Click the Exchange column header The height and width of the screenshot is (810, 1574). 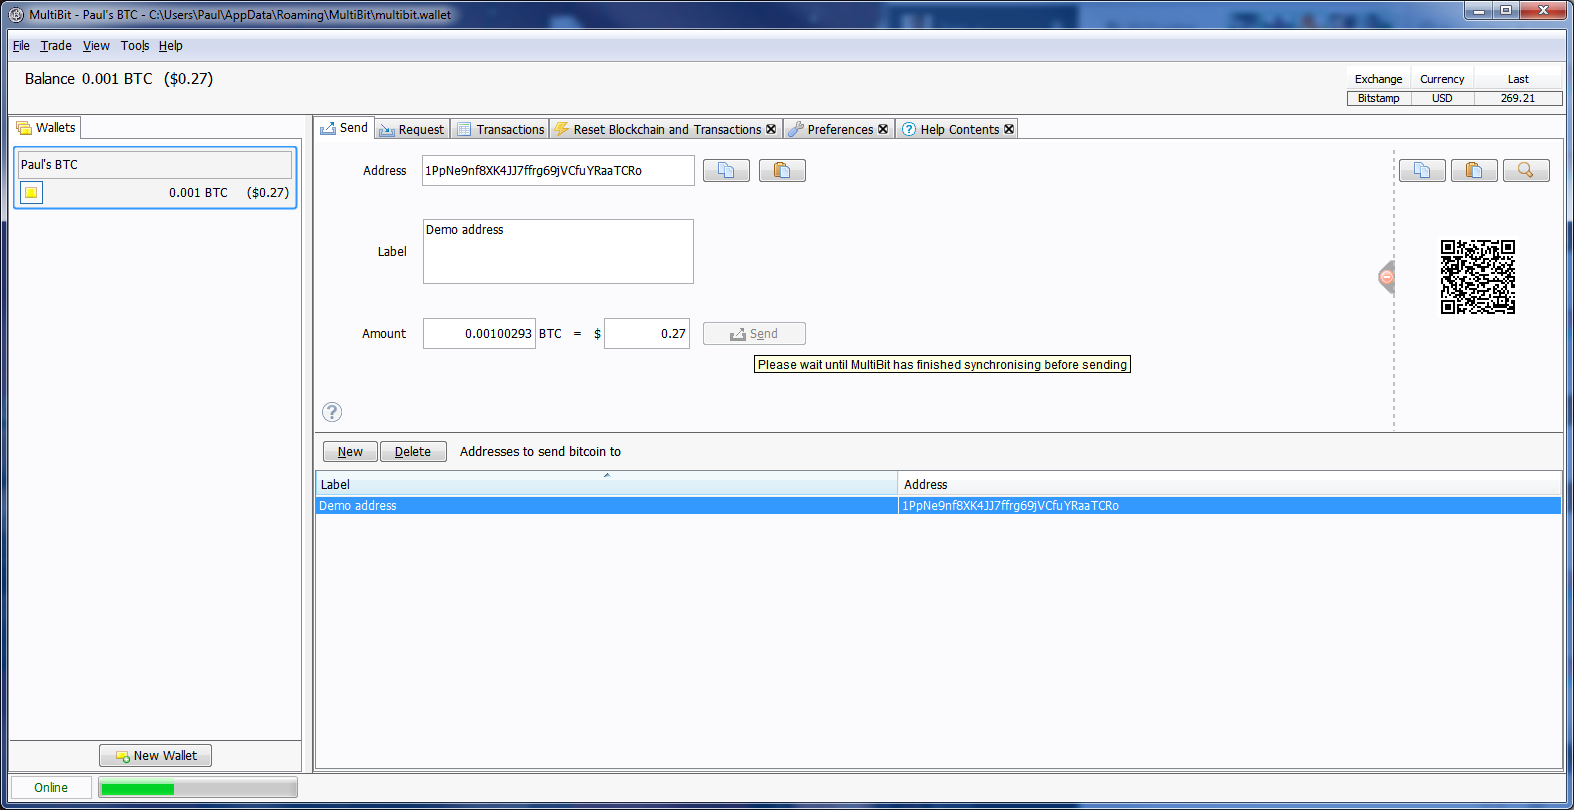coord(1379,79)
